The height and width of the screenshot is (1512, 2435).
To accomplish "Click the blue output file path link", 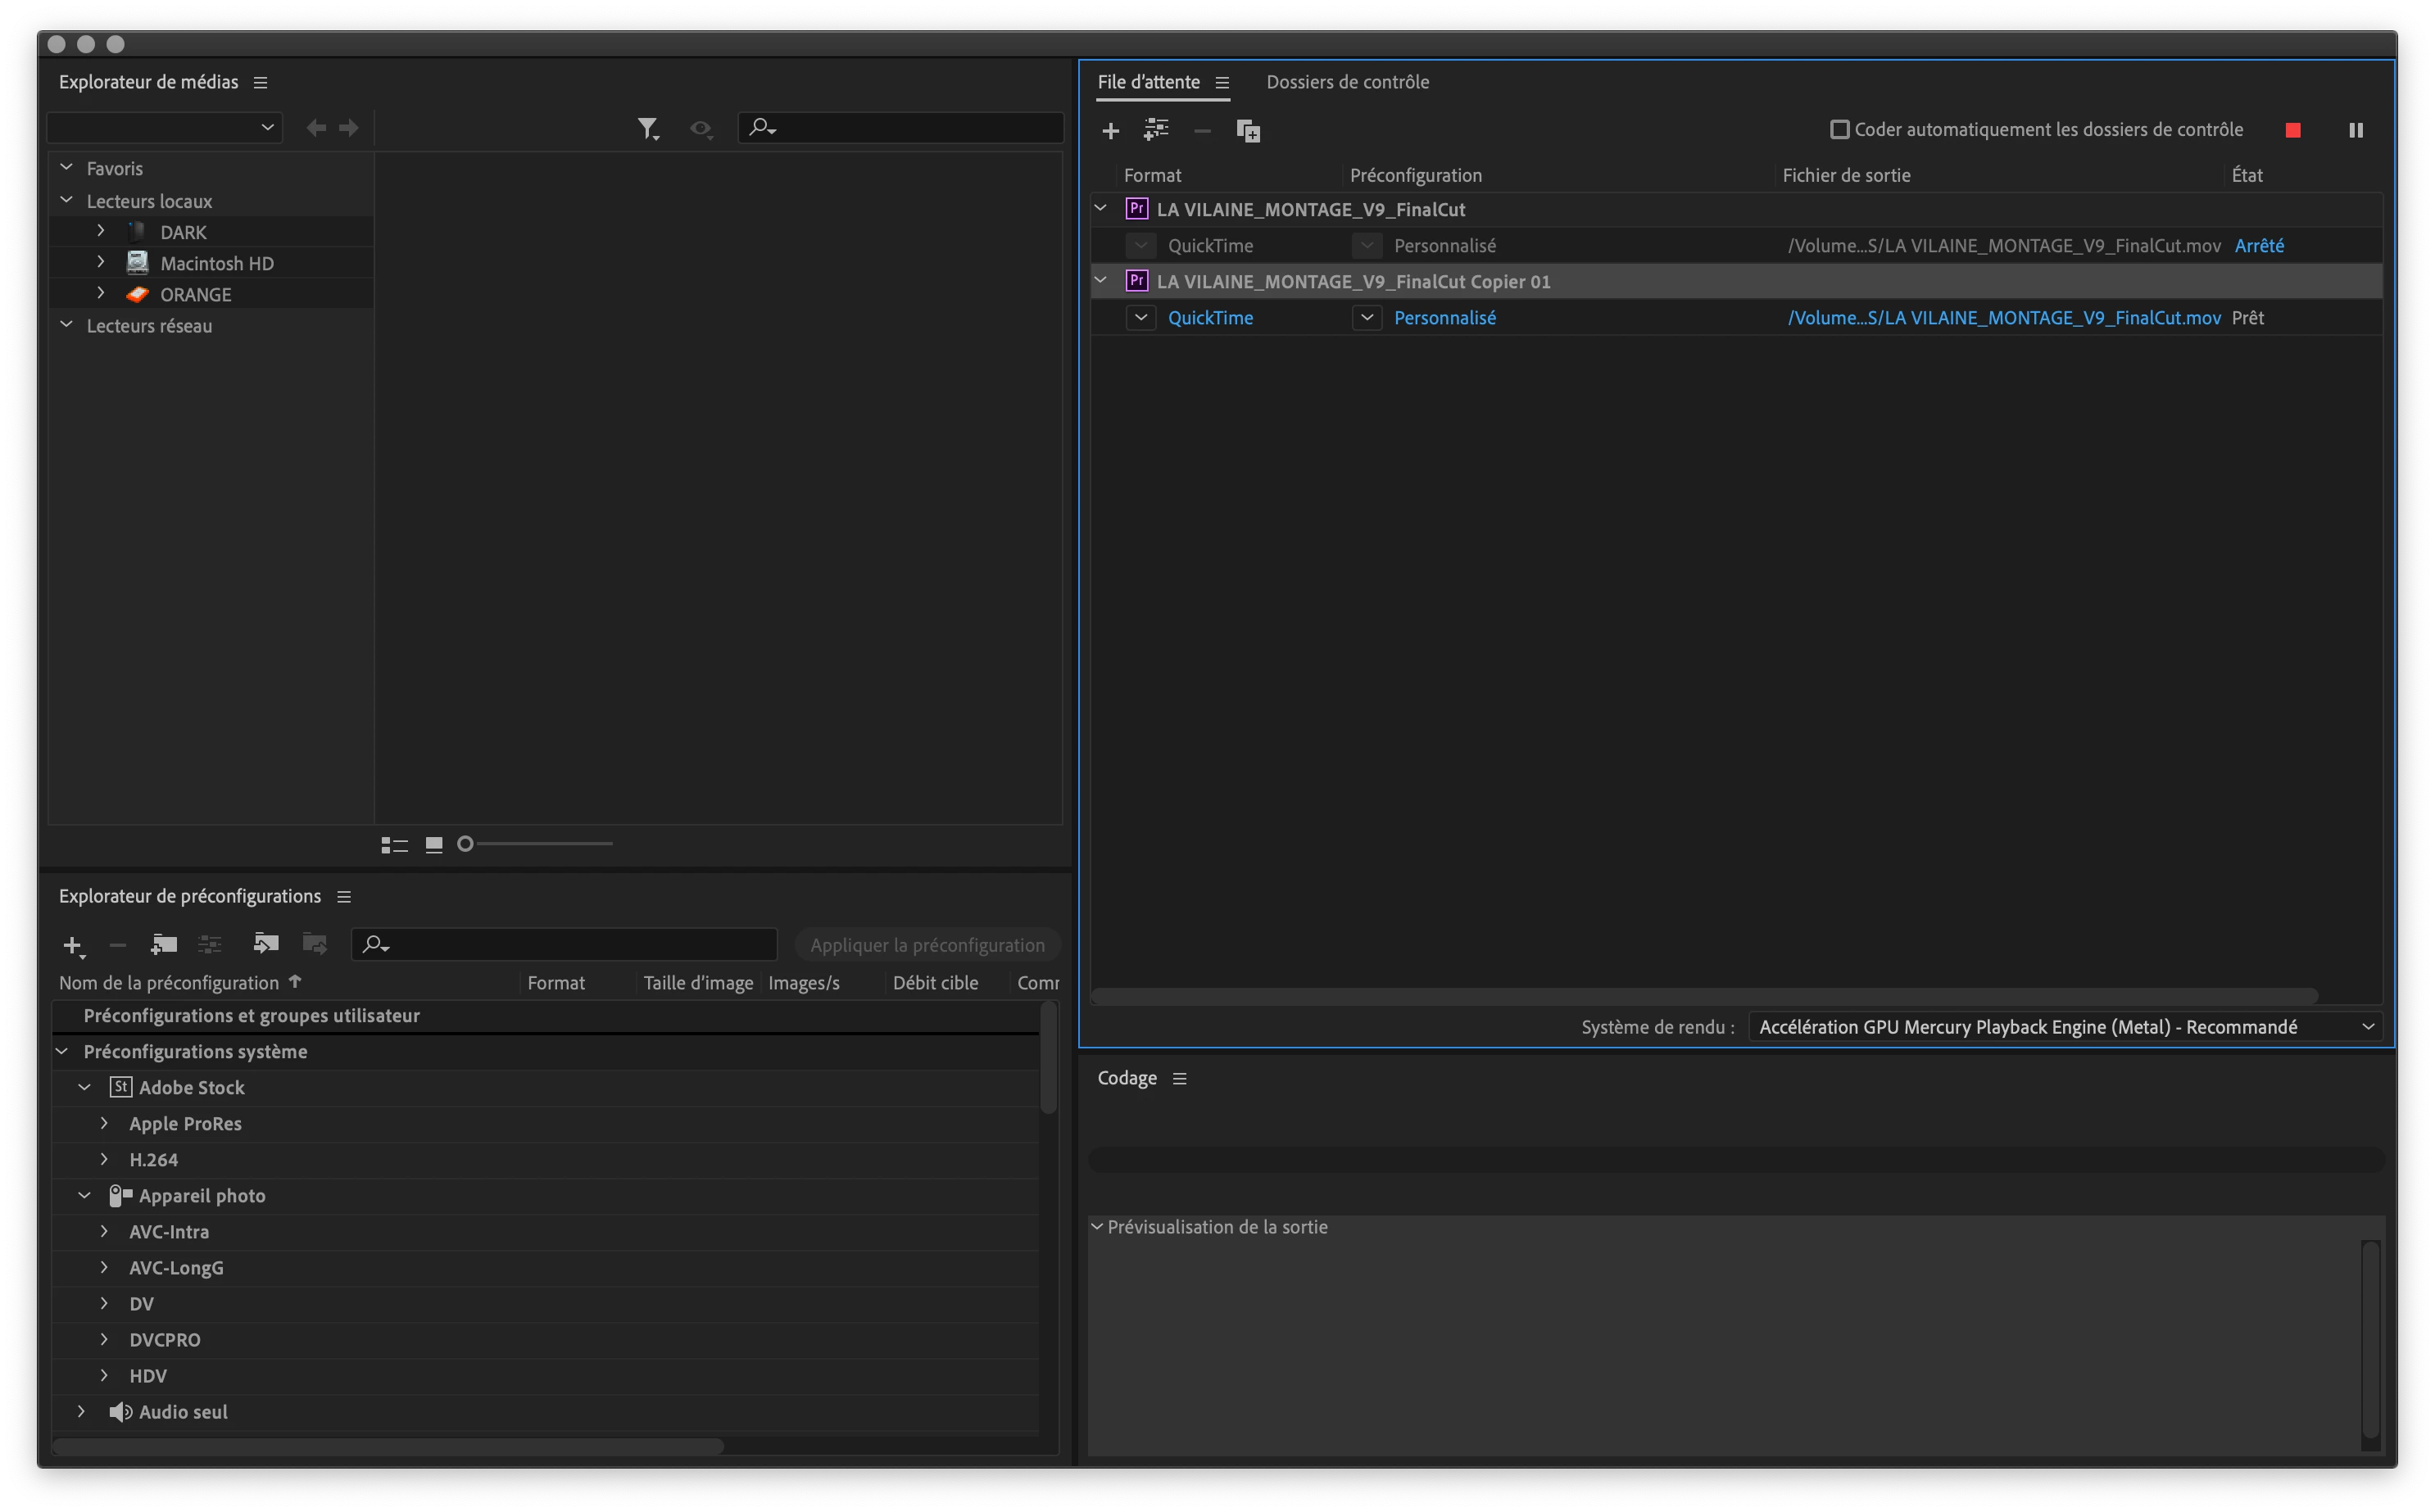I will (2003, 318).
